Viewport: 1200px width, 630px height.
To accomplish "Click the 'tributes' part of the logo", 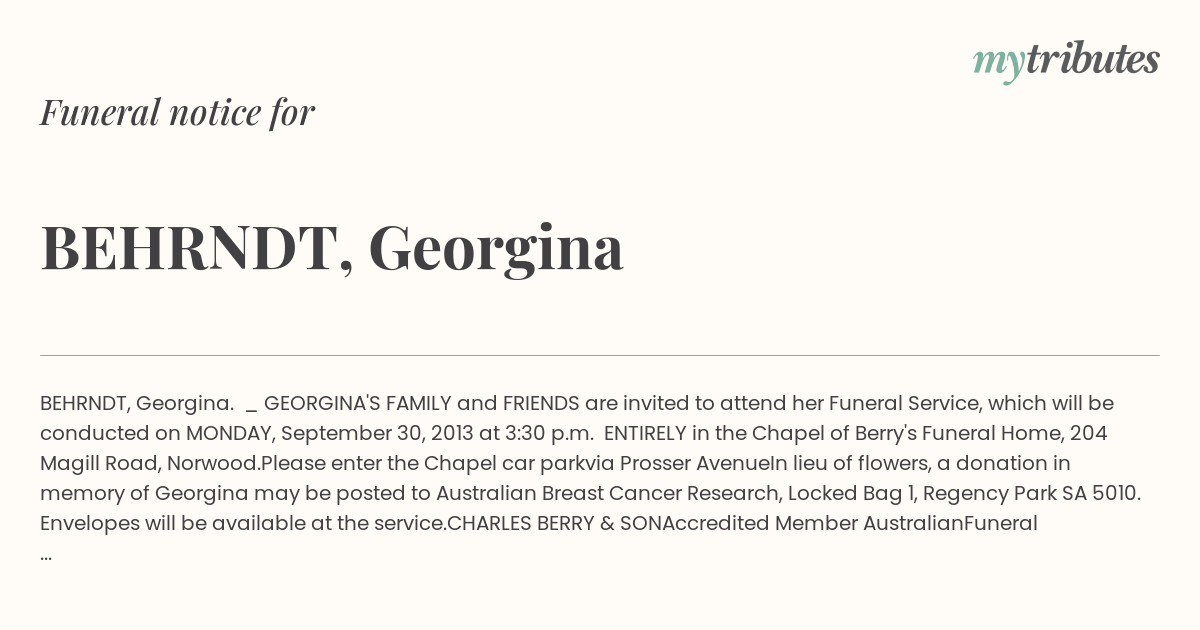I will [x=1093, y=59].
